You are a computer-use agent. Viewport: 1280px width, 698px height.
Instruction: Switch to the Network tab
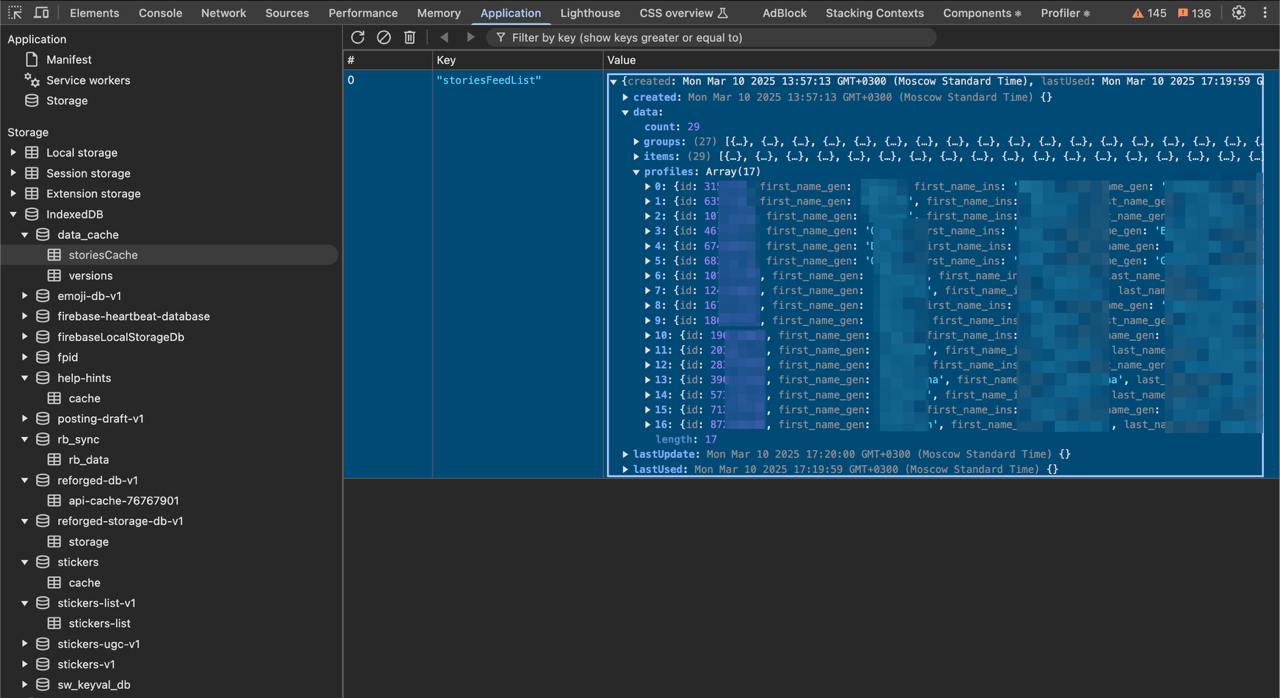223,13
